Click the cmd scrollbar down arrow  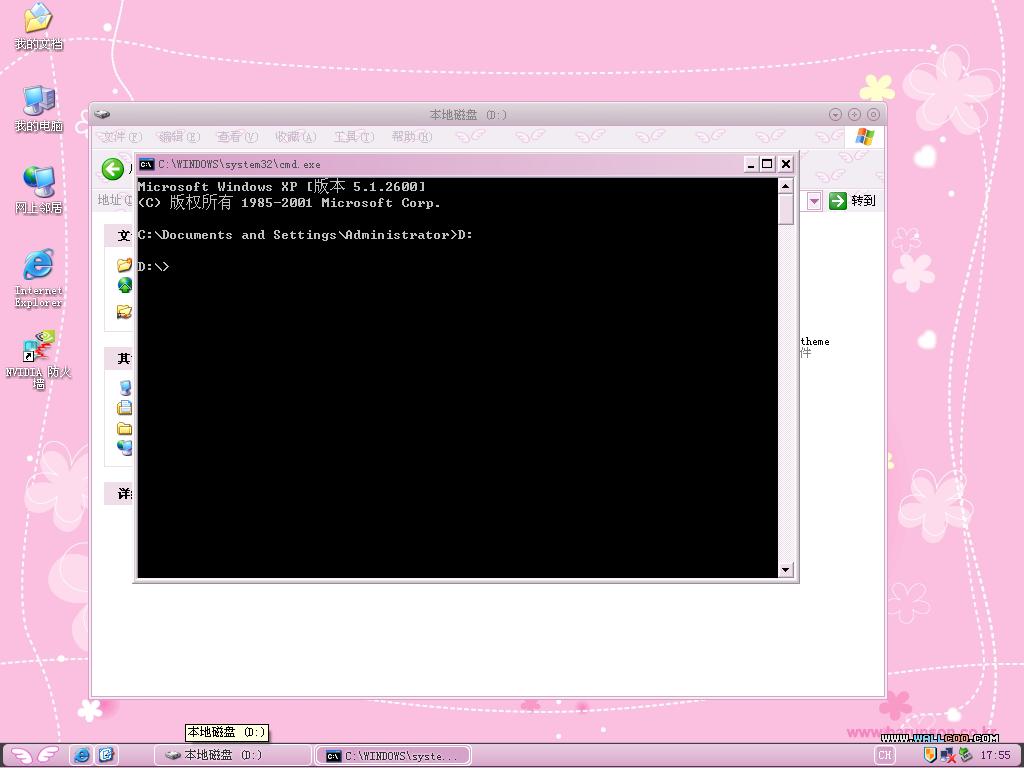pos(786,569)
